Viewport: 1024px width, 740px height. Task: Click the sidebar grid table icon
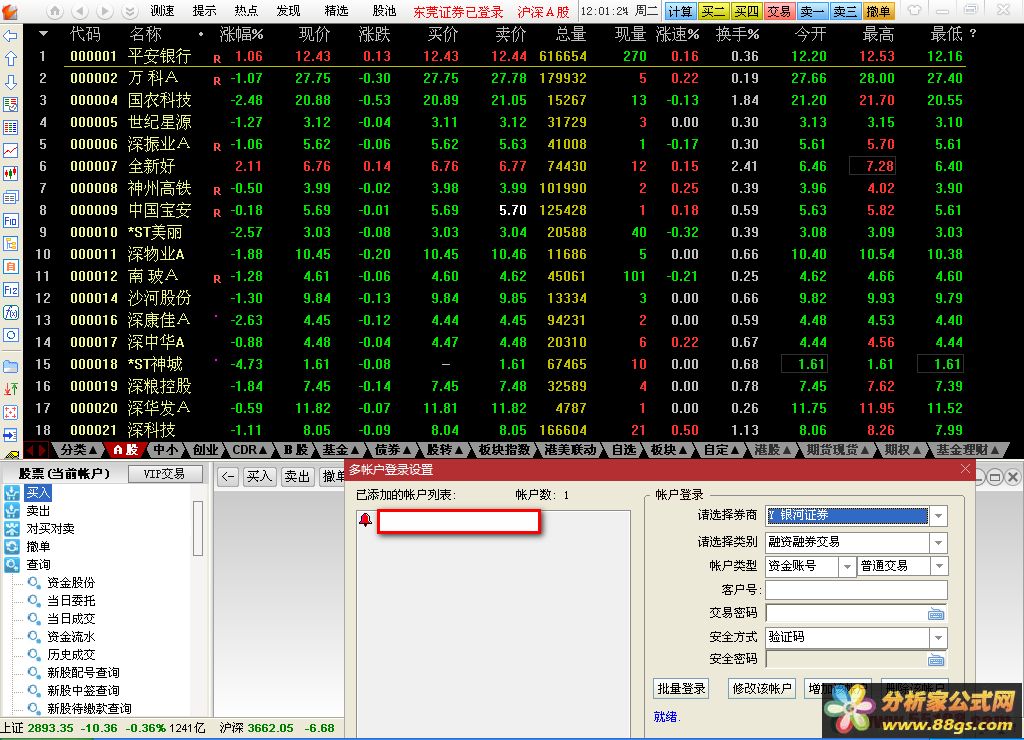(x=10, y=127)
